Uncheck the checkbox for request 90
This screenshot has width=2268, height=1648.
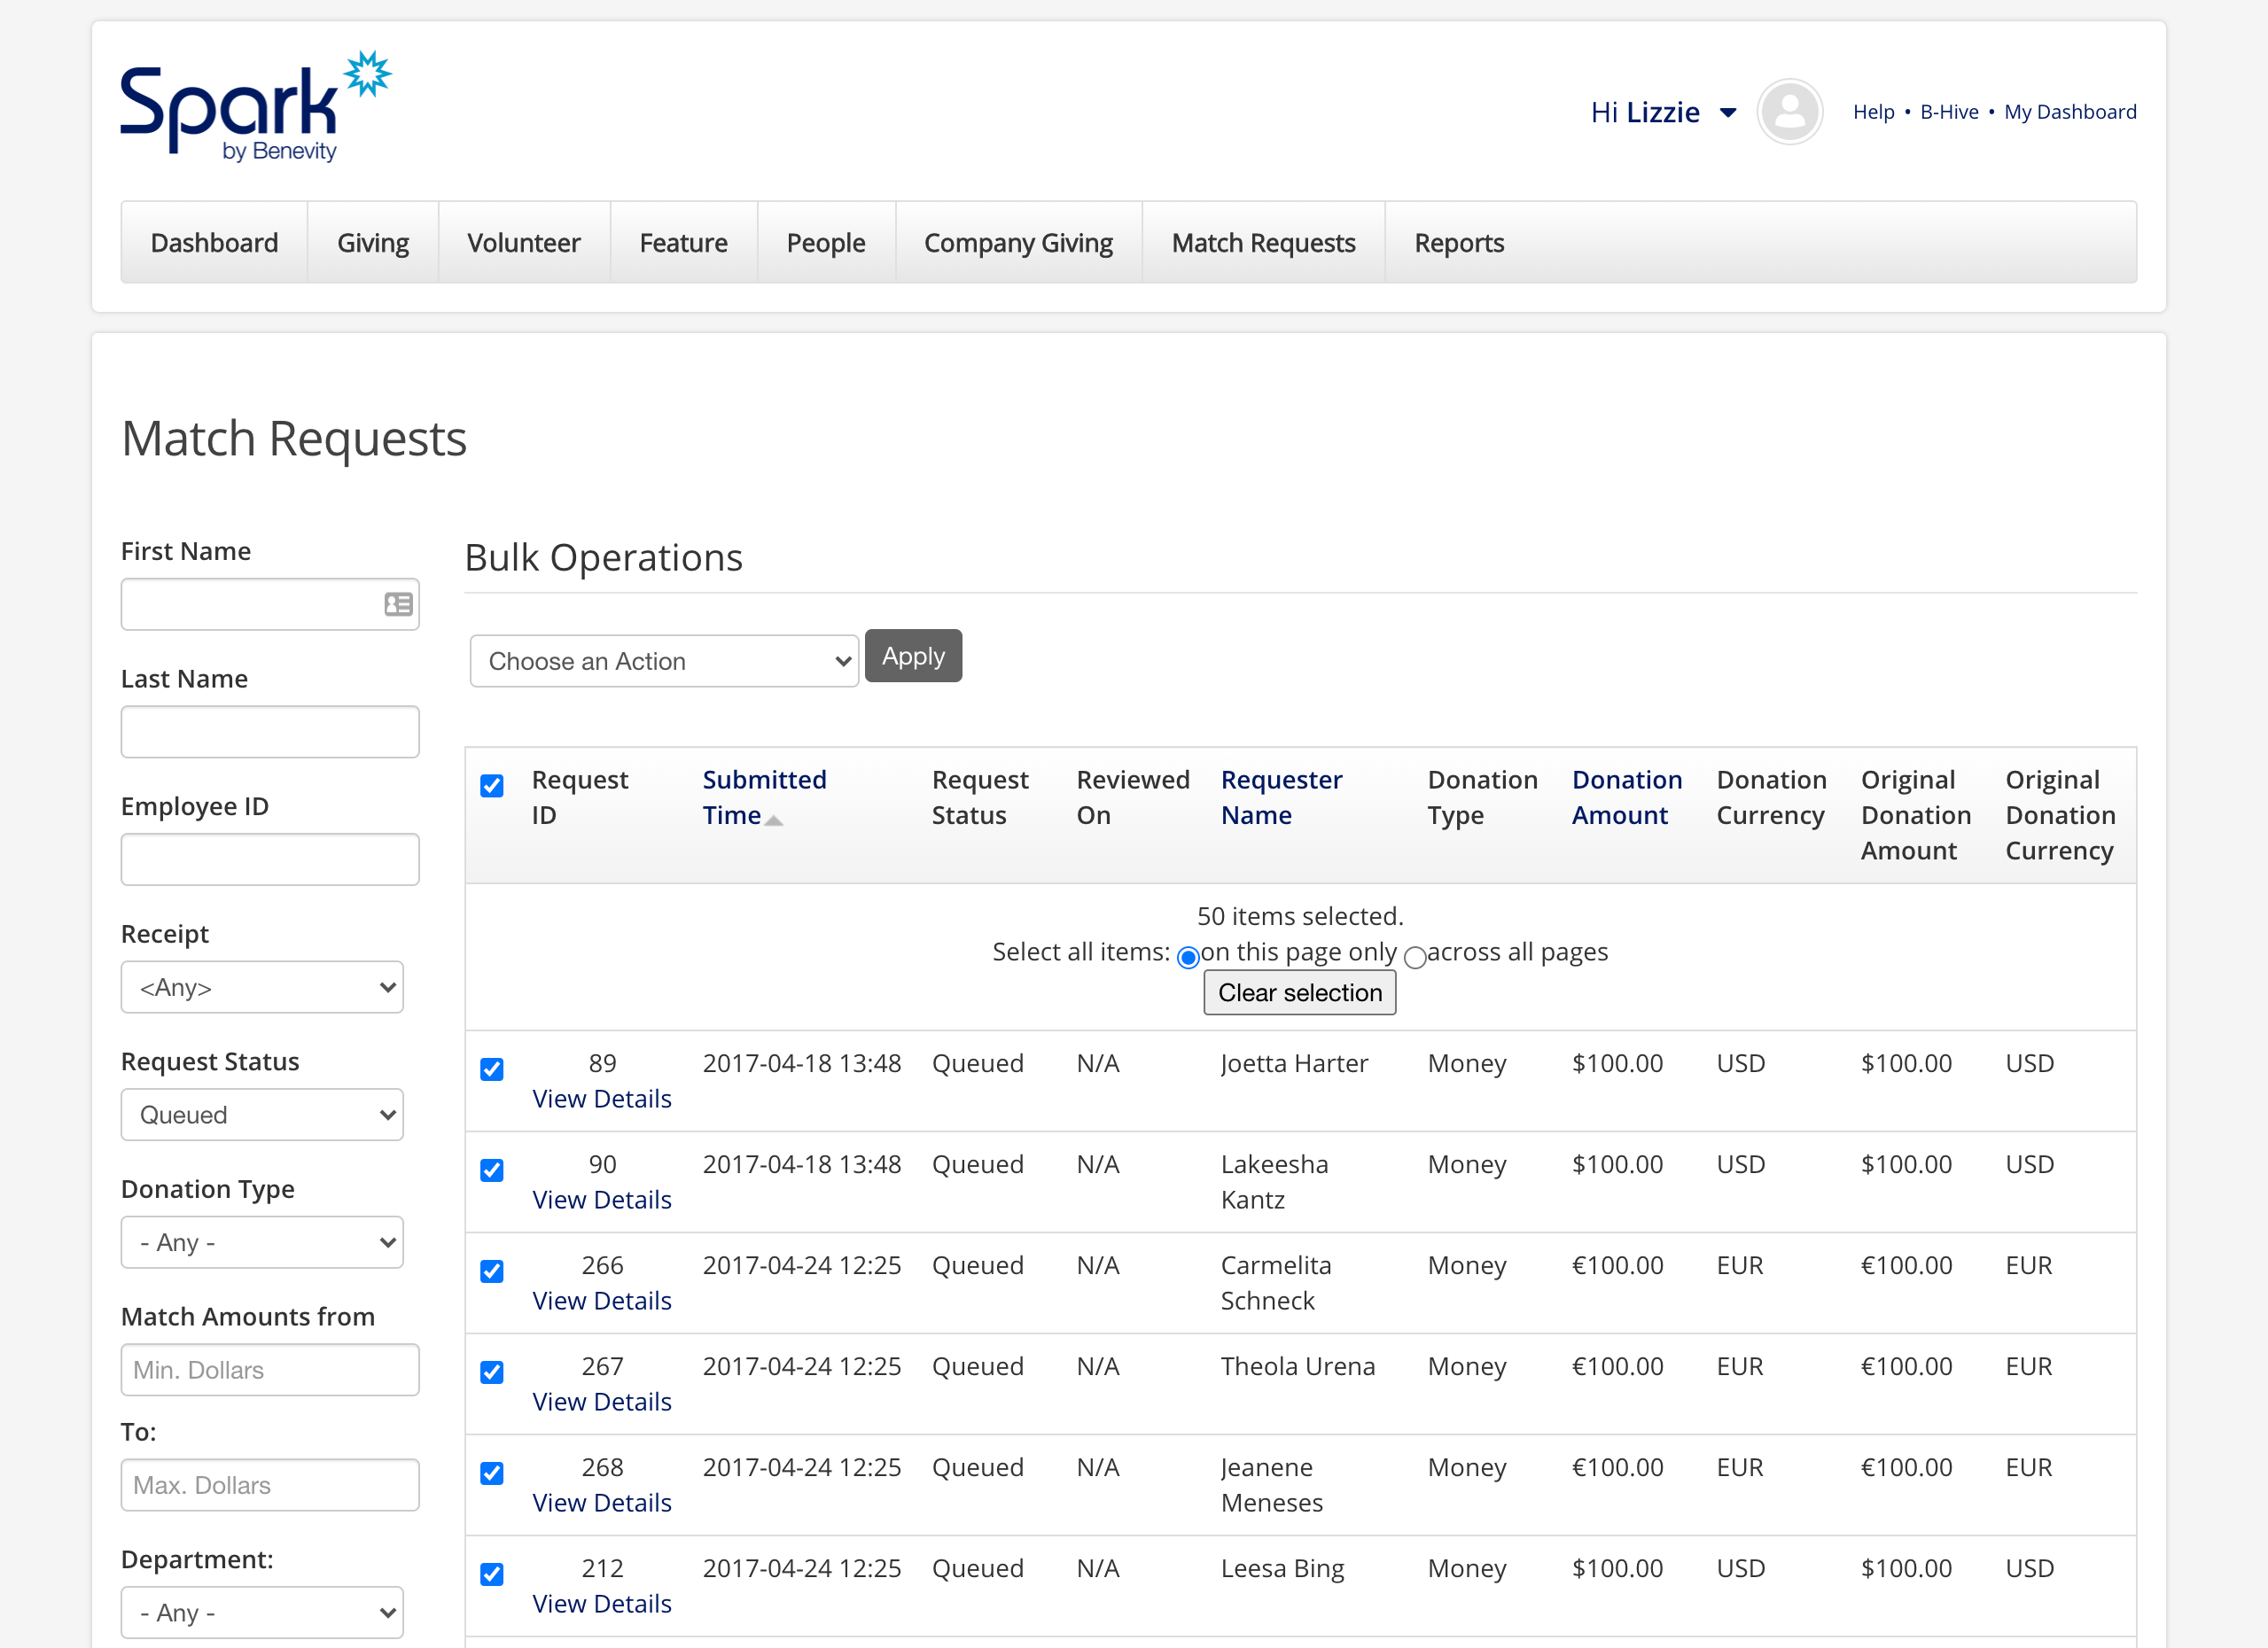pos(492,1170)
